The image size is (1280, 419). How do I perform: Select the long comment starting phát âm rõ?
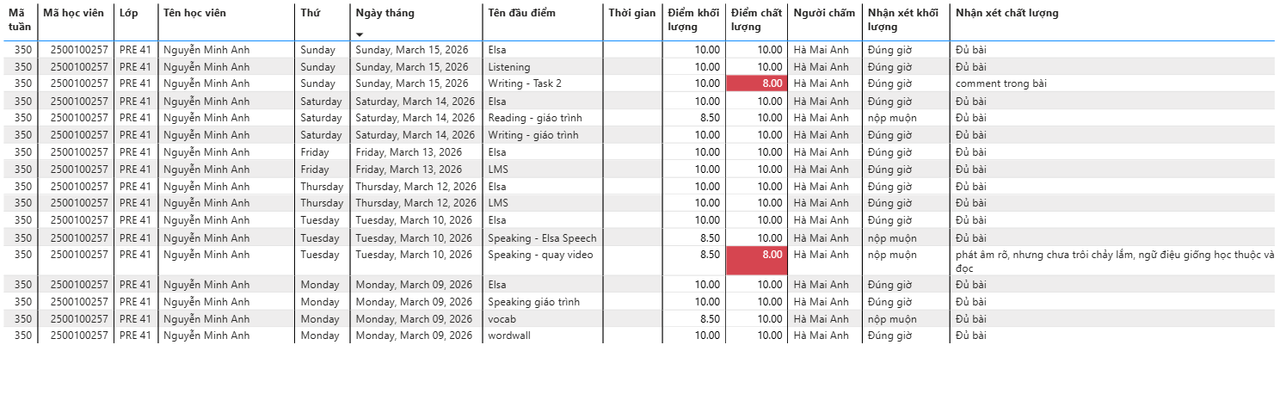[x=1114, y=261]
